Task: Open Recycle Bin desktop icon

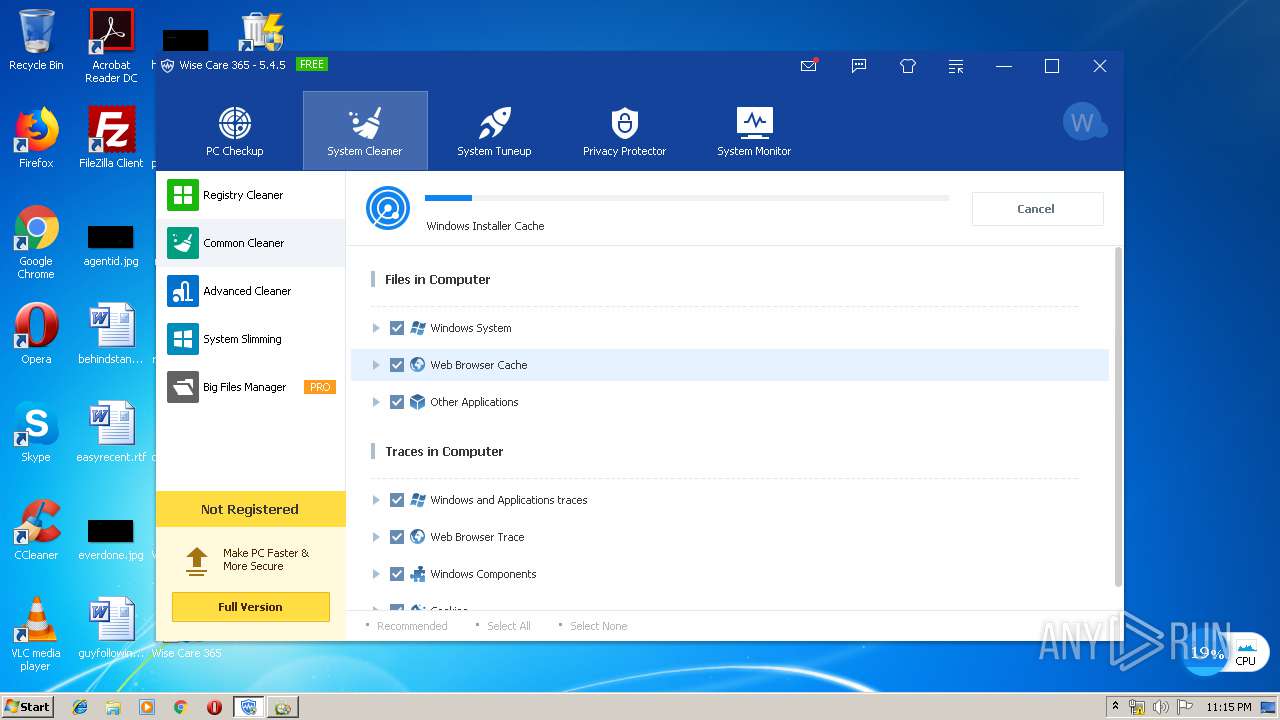Action: coord(36,40)
